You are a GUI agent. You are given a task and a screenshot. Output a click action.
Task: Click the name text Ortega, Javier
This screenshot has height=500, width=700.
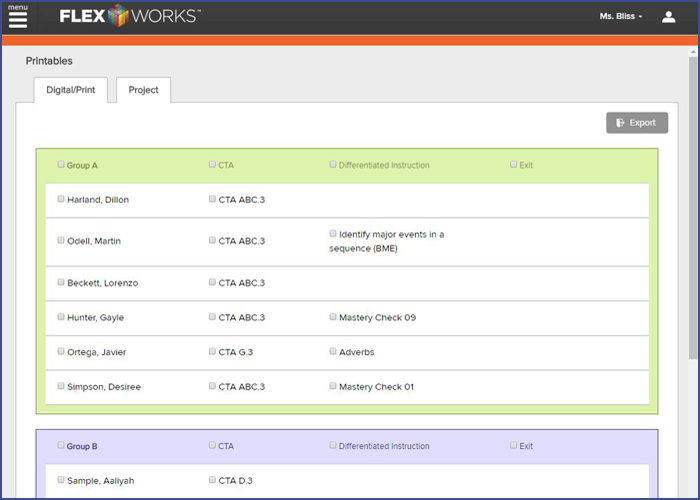[96, 352]
